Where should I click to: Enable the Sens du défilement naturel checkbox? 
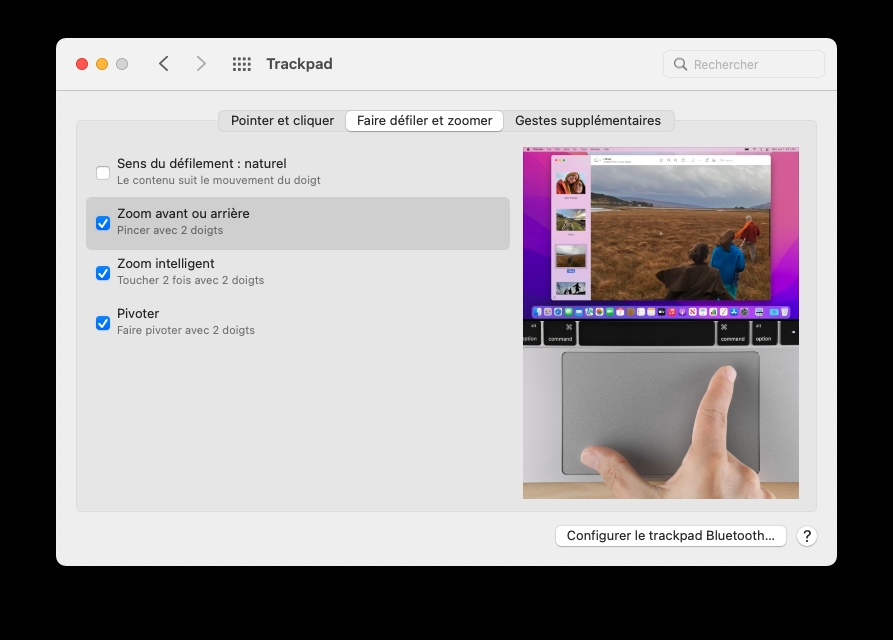(x=103, y=172)
